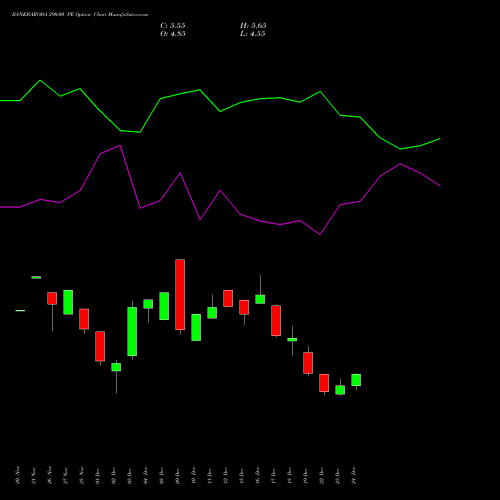Click the tallest red candlestick on 09 Dec
The width and height of the screenshot is (500, 500).
point(180,295)
